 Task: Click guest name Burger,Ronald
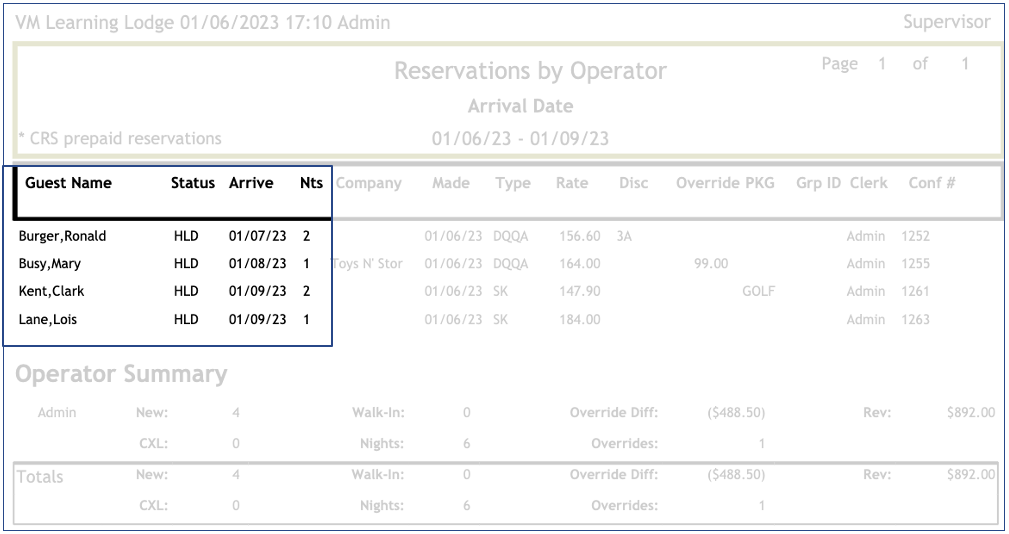(x=62, y=236)
